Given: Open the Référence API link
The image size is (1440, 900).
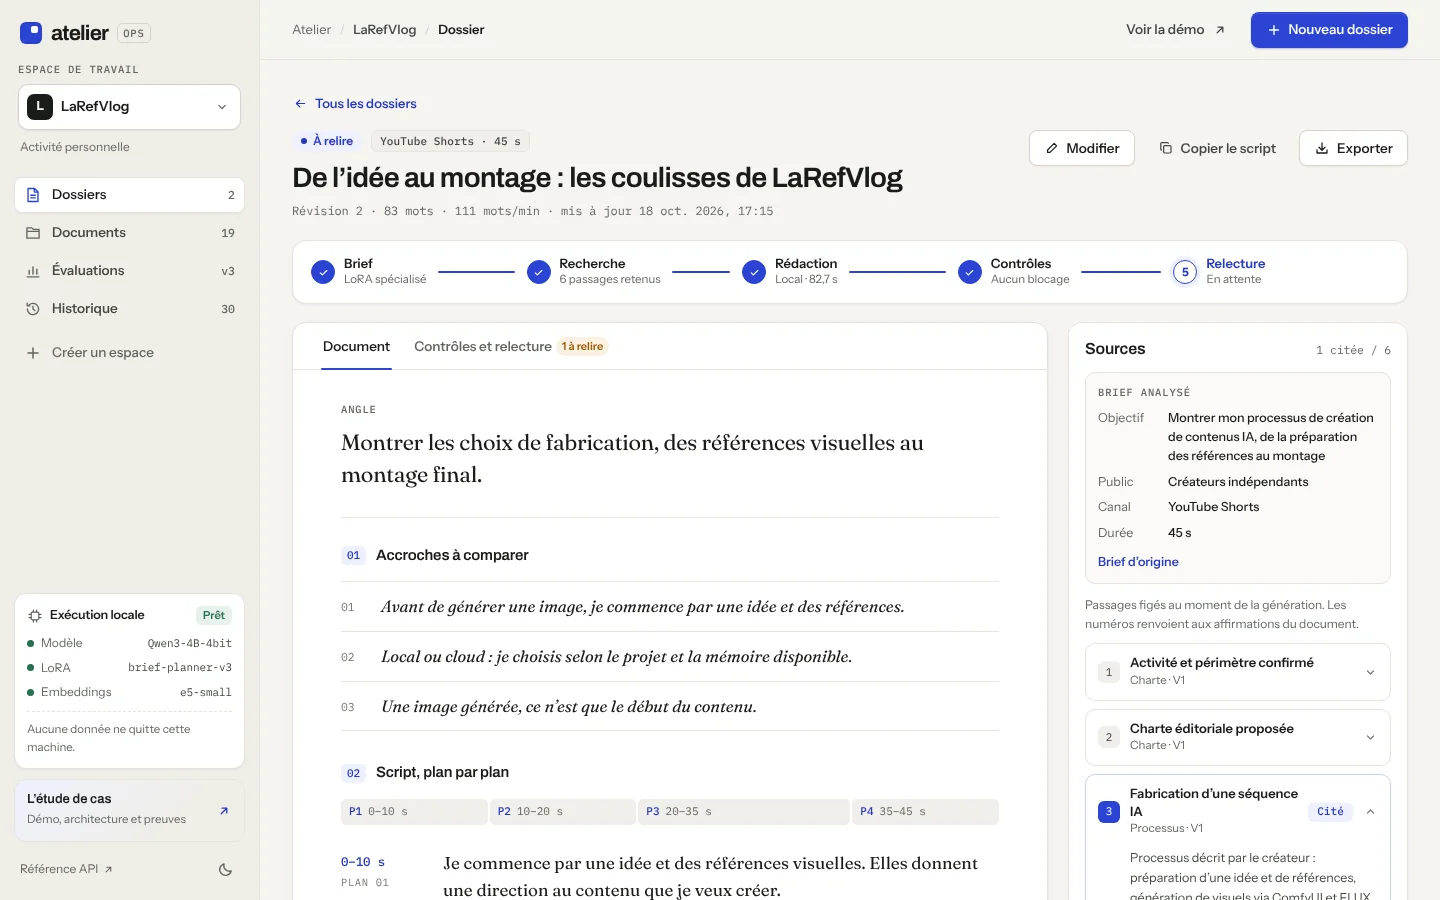Looking at the screenshot, I should click(66, 869).
